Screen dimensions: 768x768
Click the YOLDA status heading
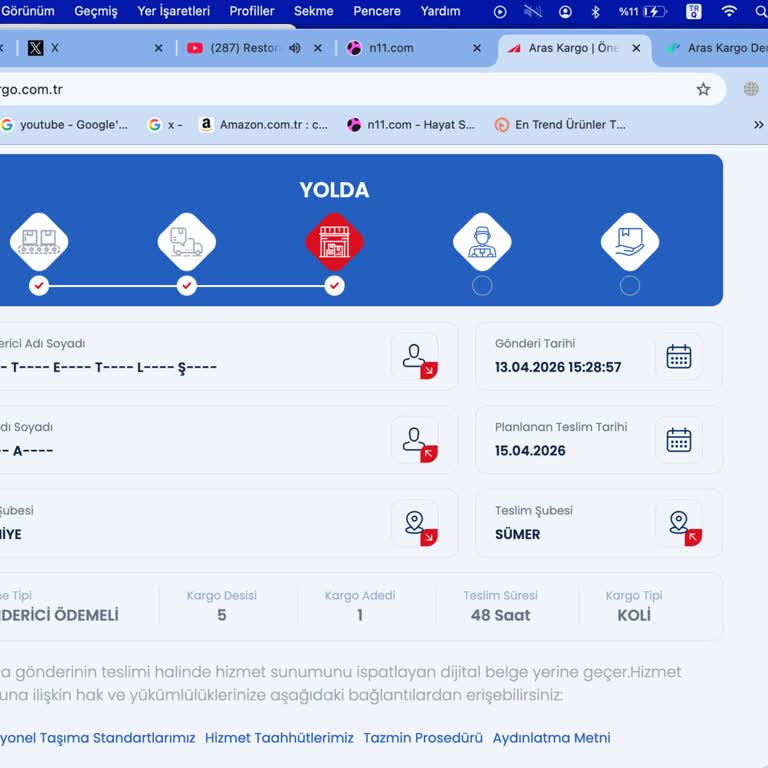point(335,190)
